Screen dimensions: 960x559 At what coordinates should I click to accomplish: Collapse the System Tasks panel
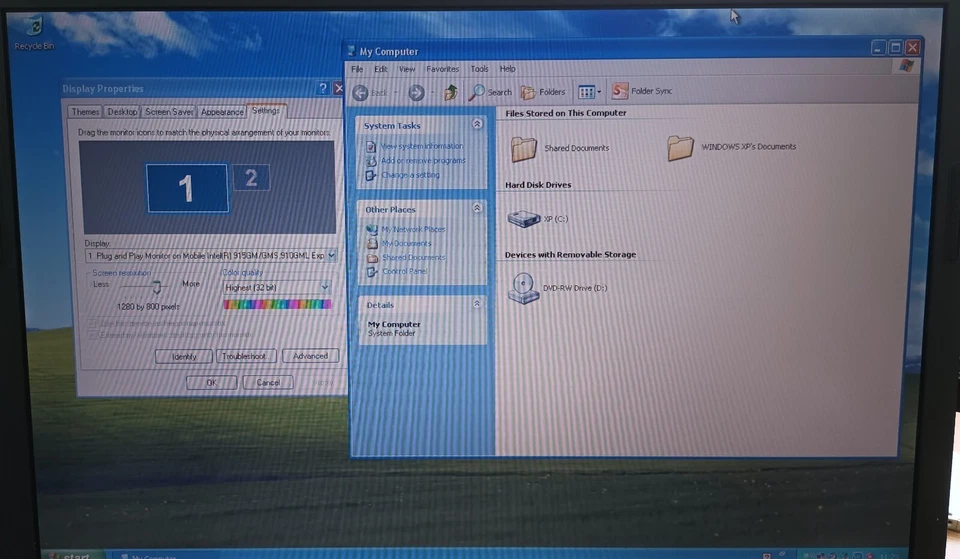point(477,124)
